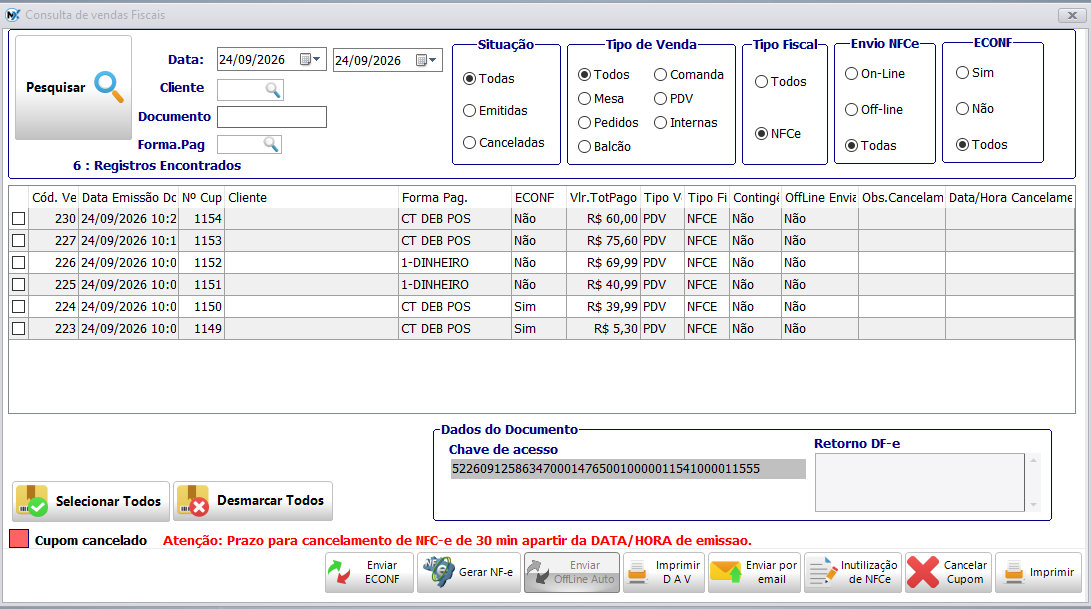Click the Gerar NF-e button

[x=469, y=572]
